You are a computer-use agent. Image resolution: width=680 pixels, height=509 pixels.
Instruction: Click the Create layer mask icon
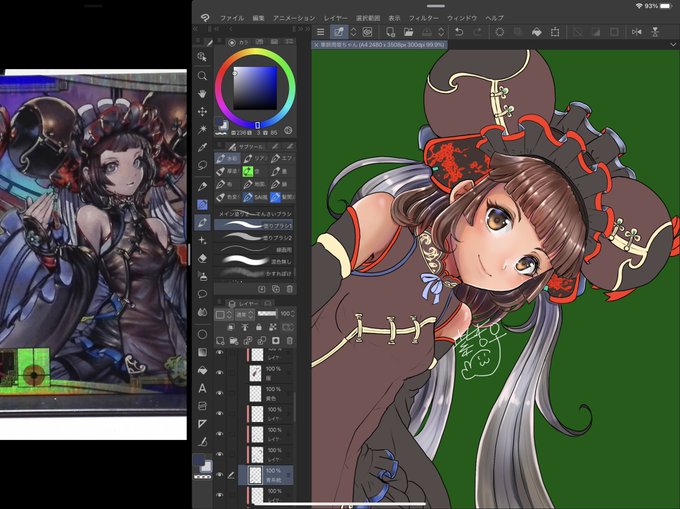click(x=276, y=341)
